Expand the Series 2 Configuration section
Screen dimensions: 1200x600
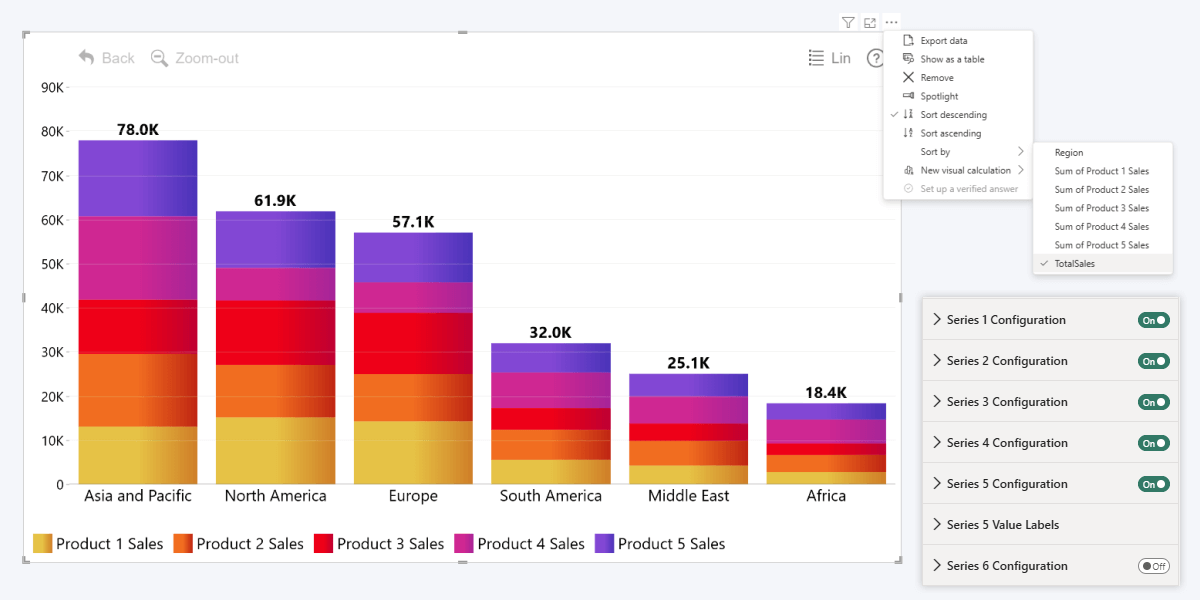(x=937, y=361)
